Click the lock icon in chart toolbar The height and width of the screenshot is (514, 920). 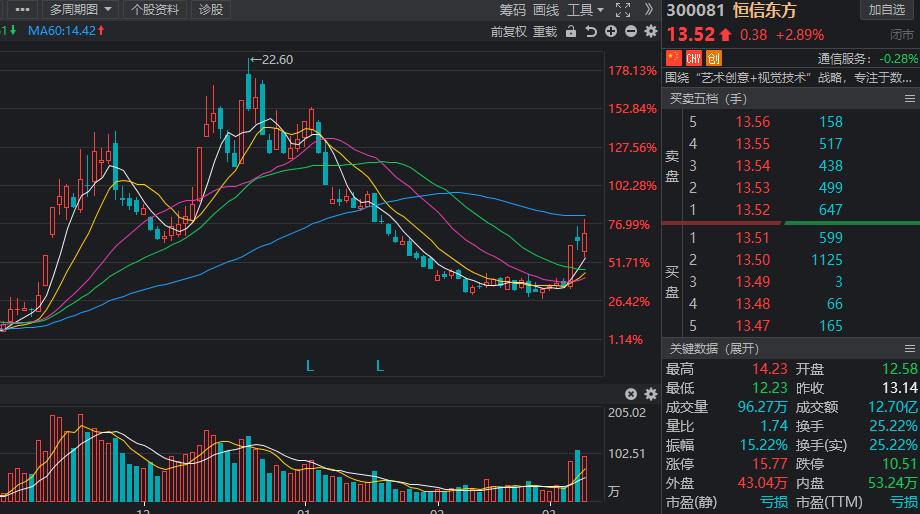coord(571,31)
